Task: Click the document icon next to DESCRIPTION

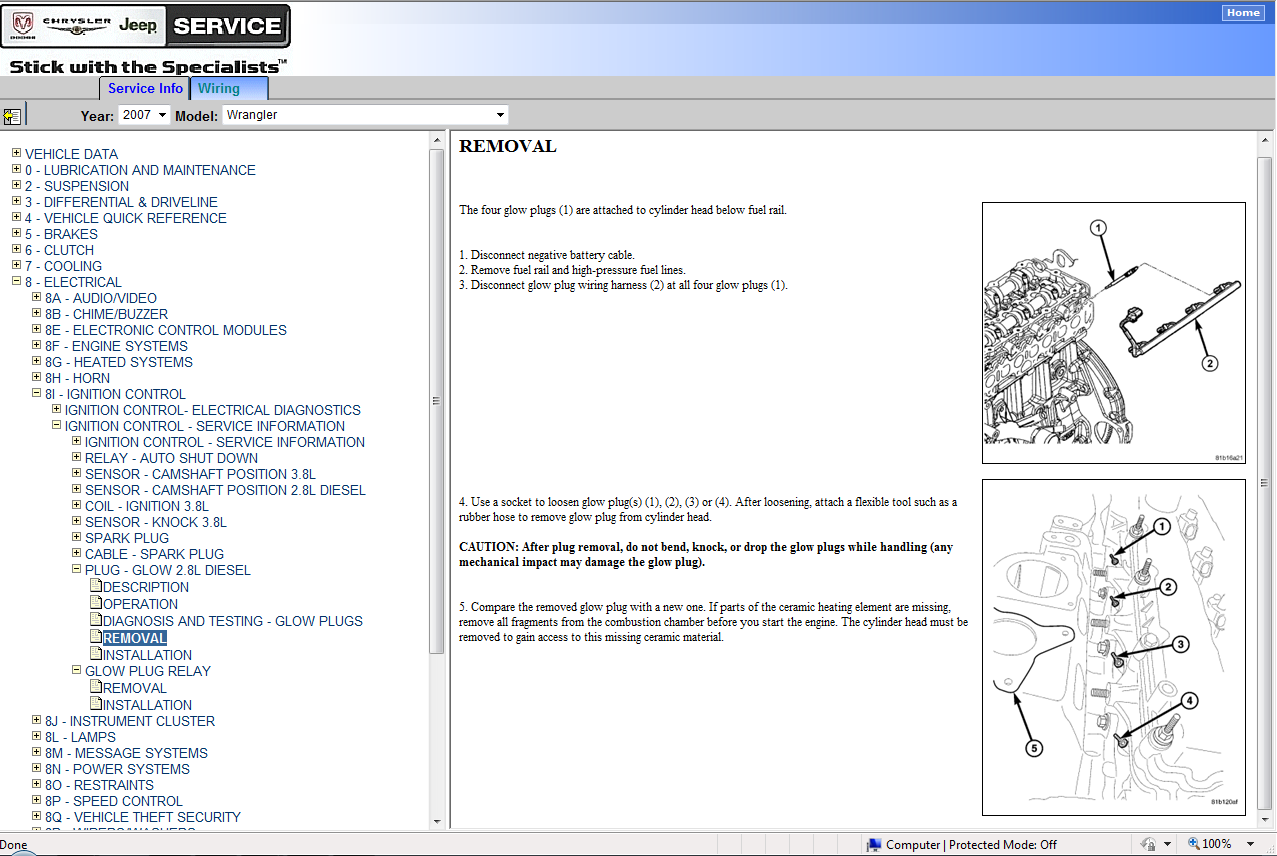Action: [96, 587]
